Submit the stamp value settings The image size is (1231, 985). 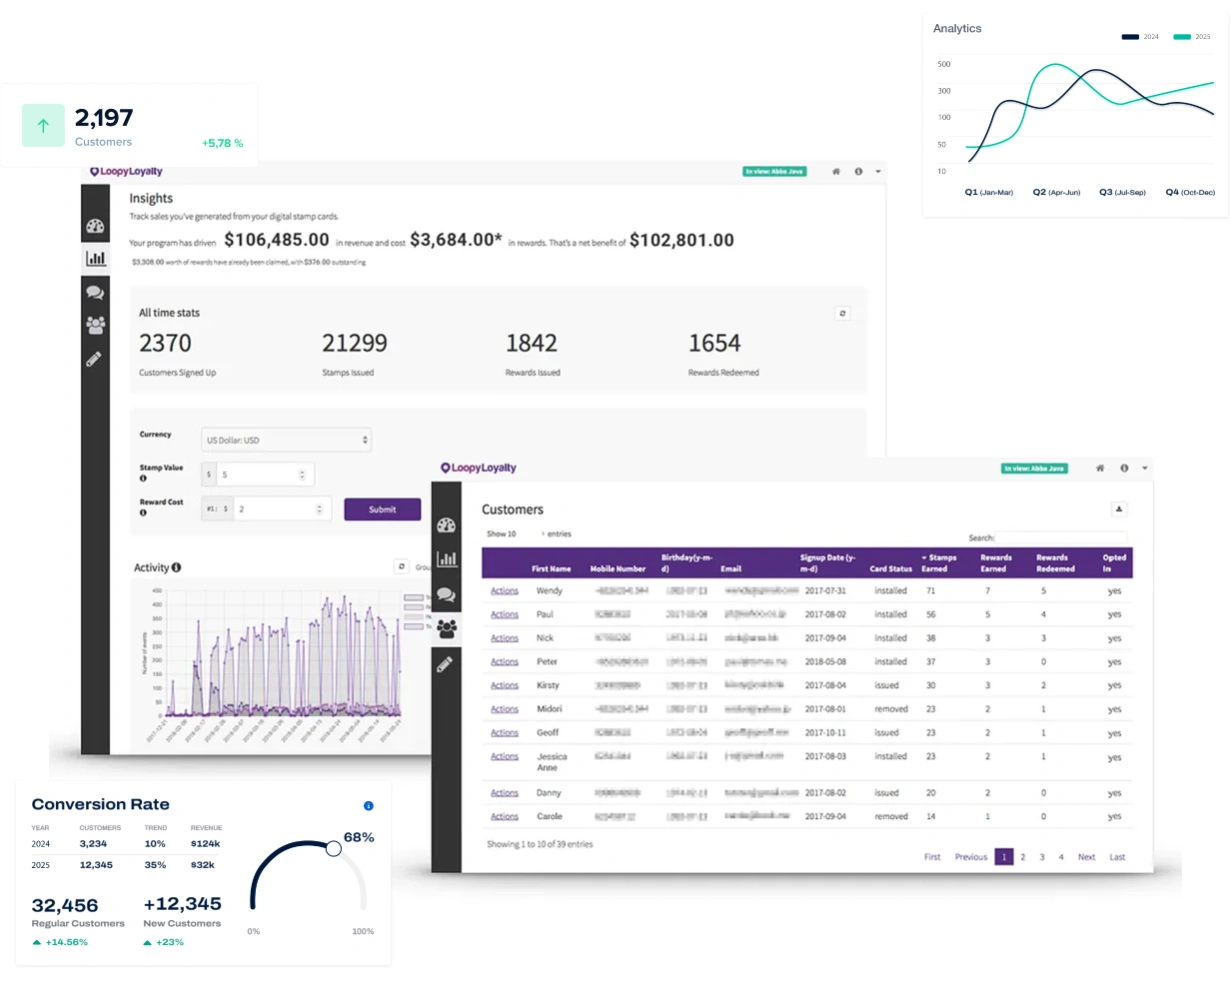[382, 509]
